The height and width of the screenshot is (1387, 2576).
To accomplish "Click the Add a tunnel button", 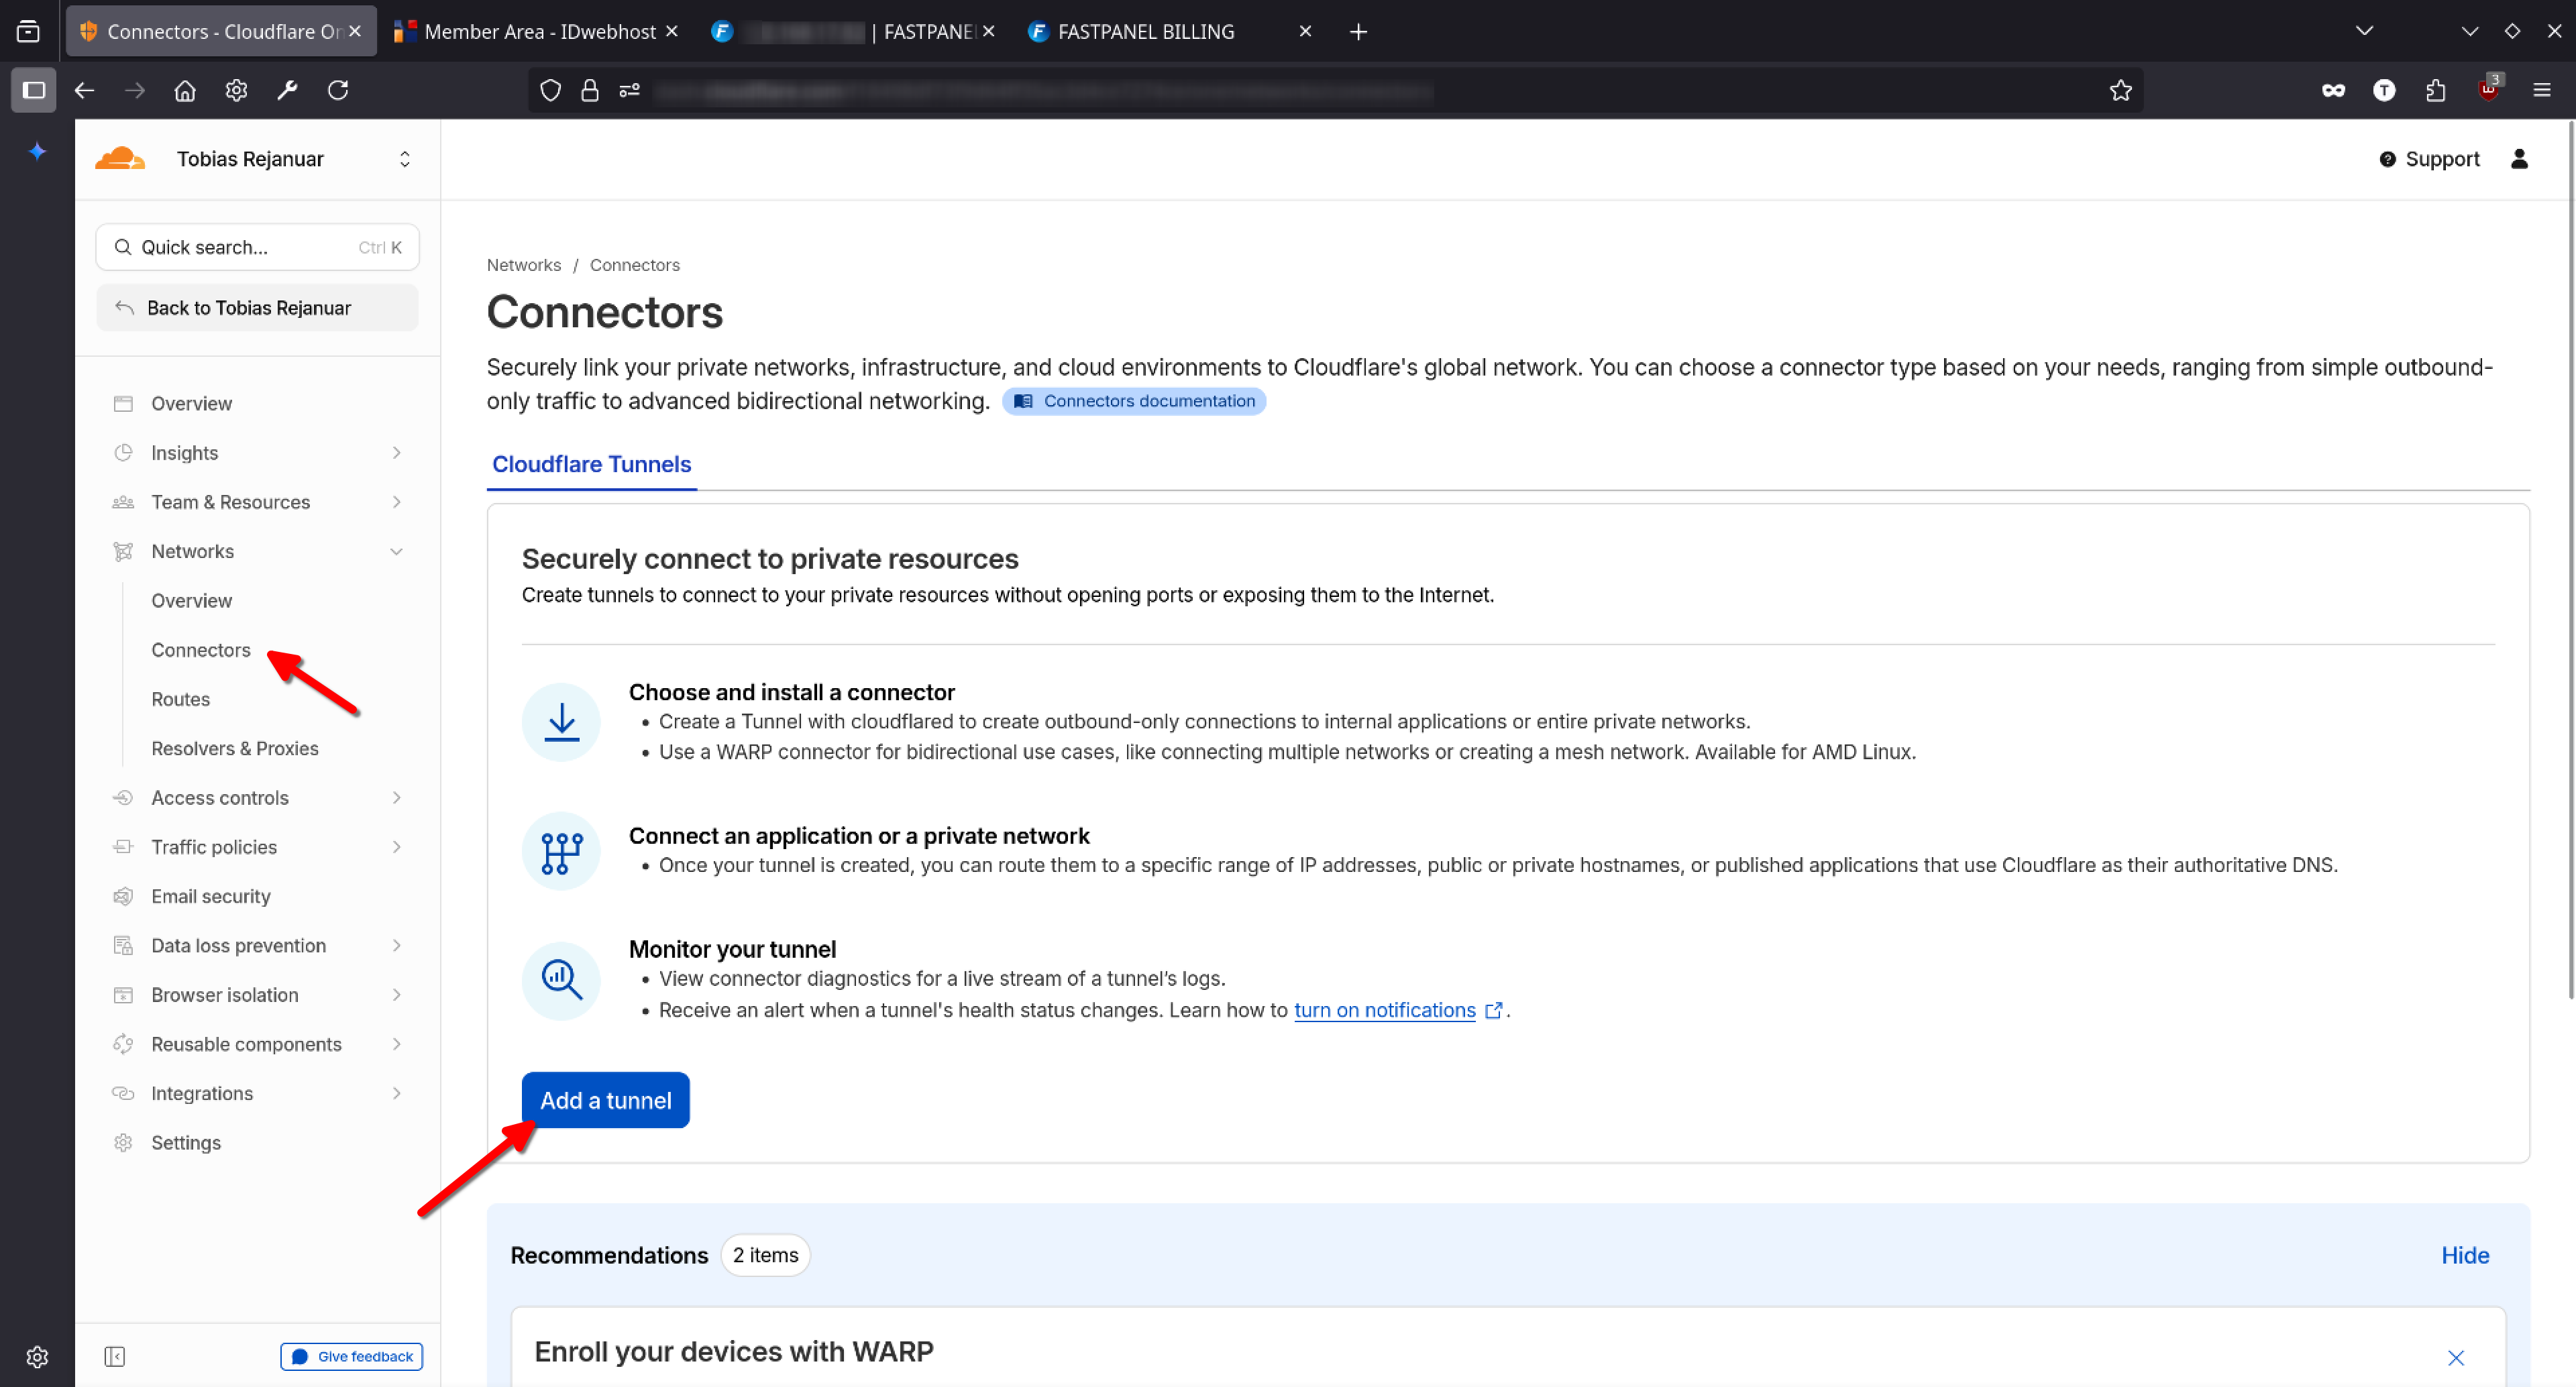I will click(605, 1100).
